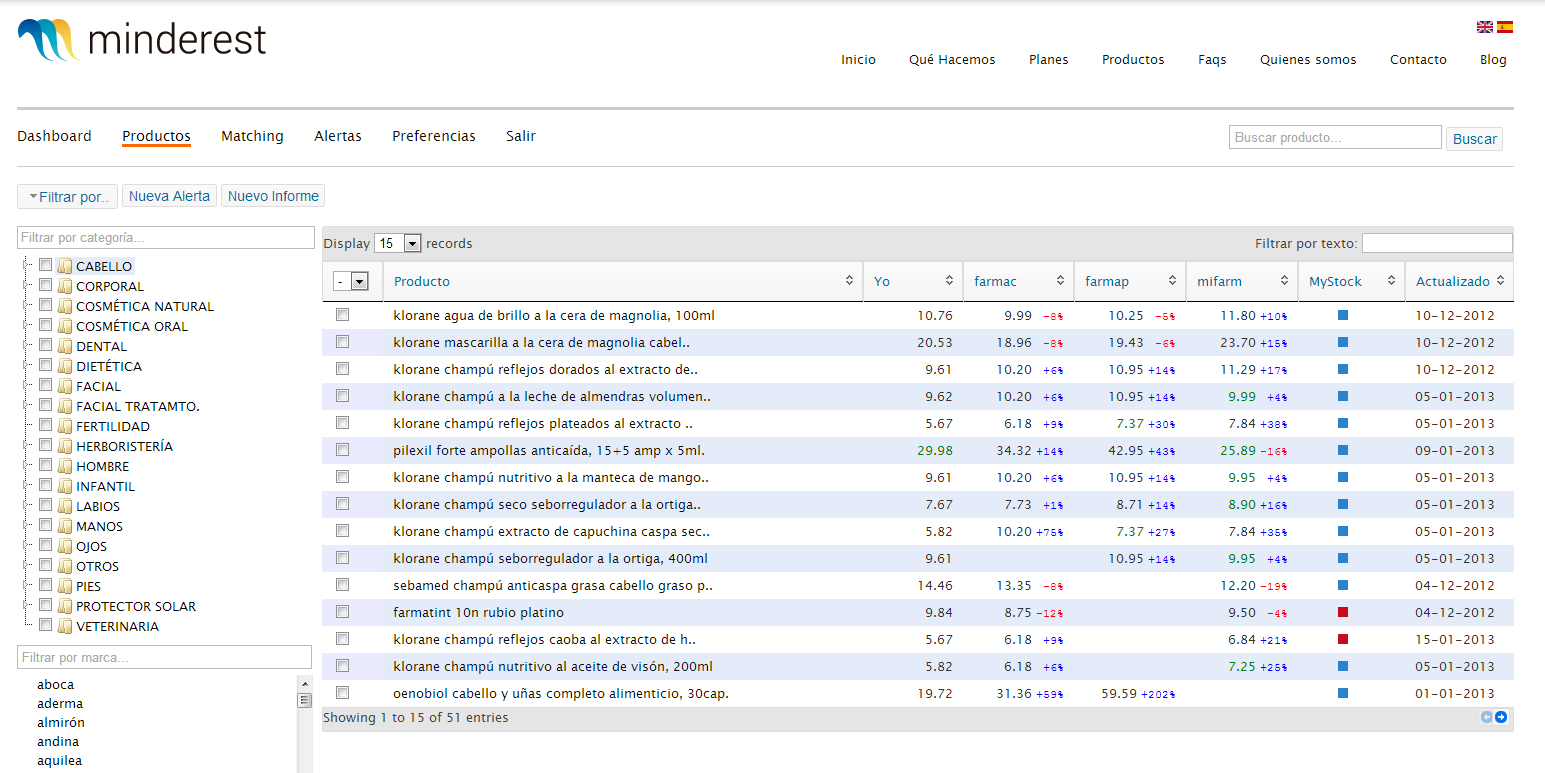Select brand aboca in brand list

click(56, 685)
